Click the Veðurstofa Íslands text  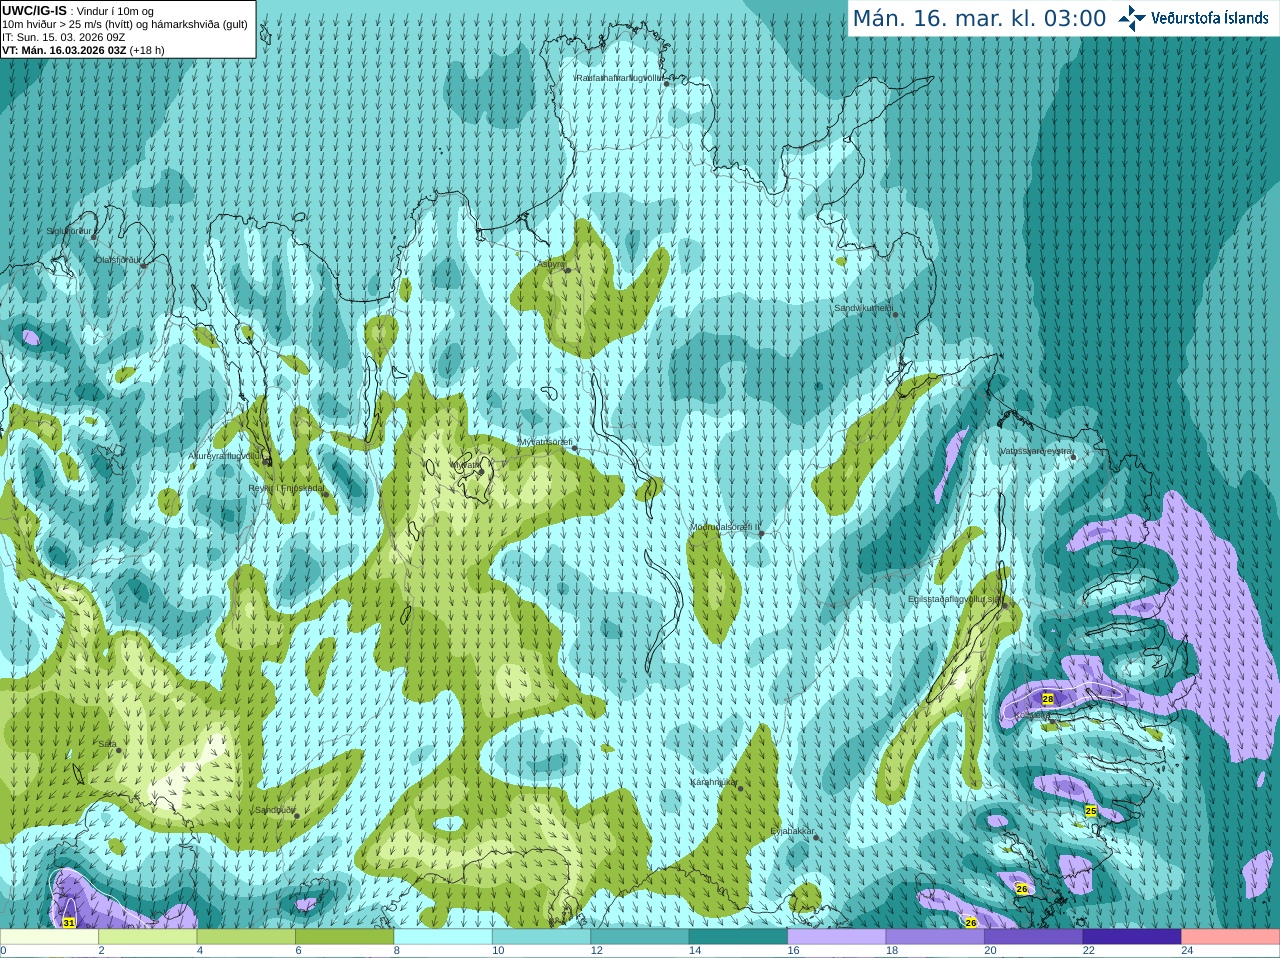tap(1210, 18)
